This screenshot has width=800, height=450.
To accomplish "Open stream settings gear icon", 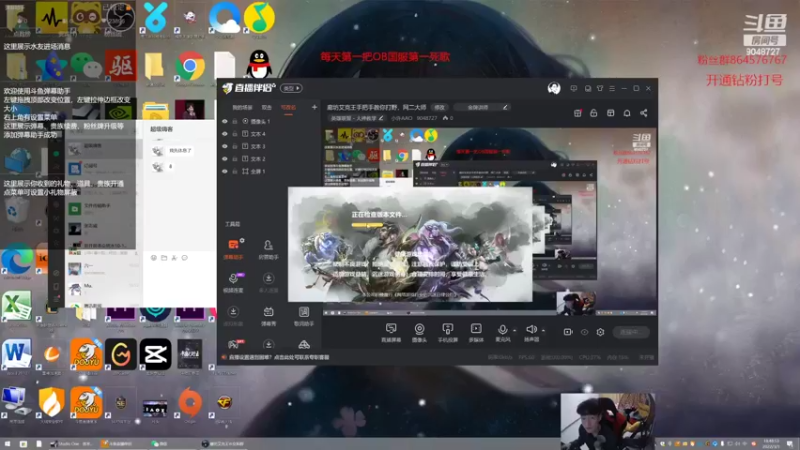I will (x=601, y=332).
